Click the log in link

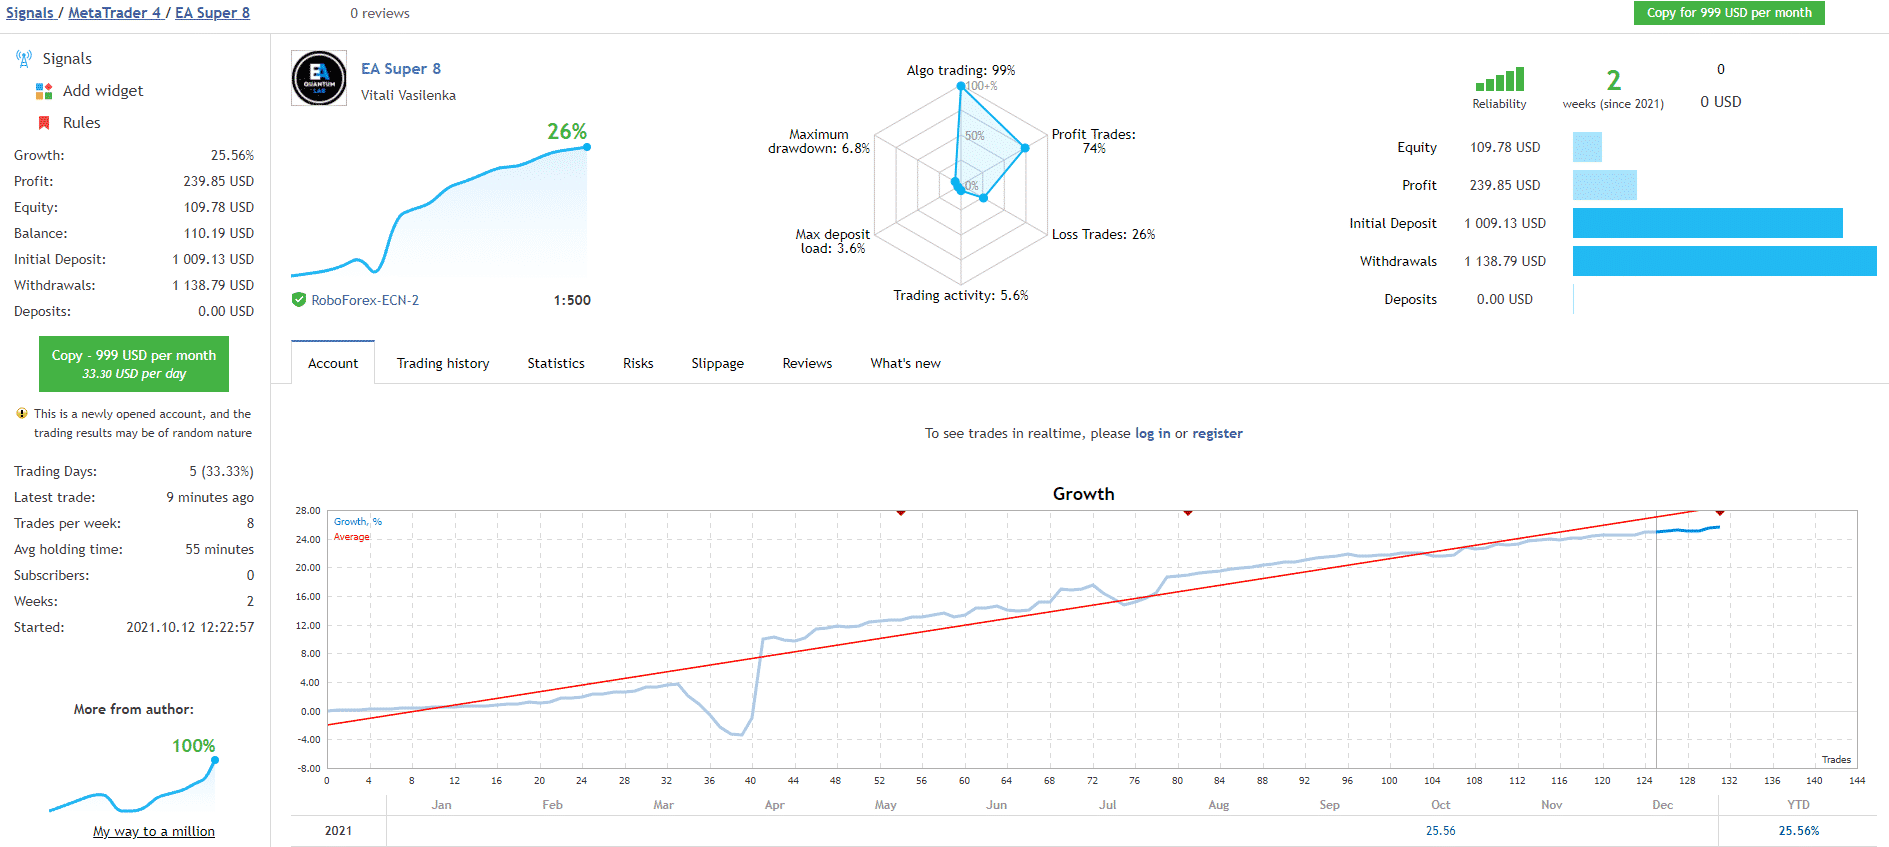pyautogui.click(x=1152, y=433)
